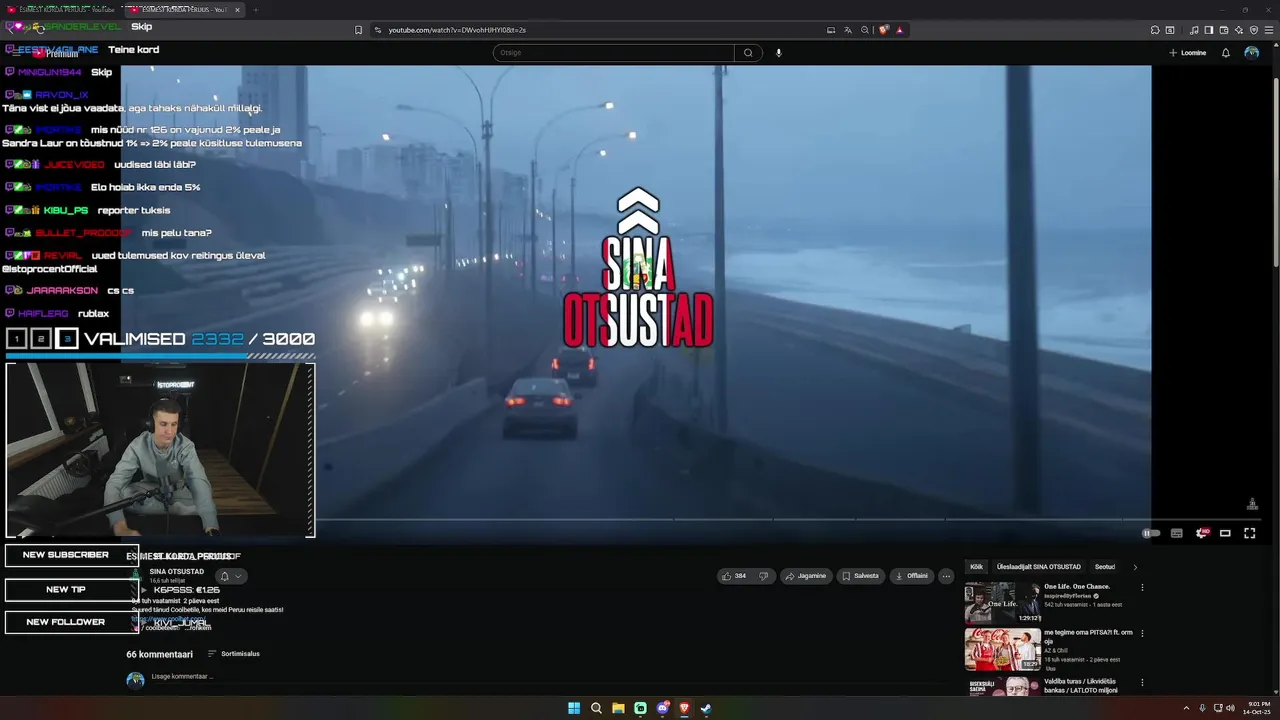The height and width of the screenshot is (720, 1280).
Task: Click the translate page icon in address bar
Action: tap(848, 30)
